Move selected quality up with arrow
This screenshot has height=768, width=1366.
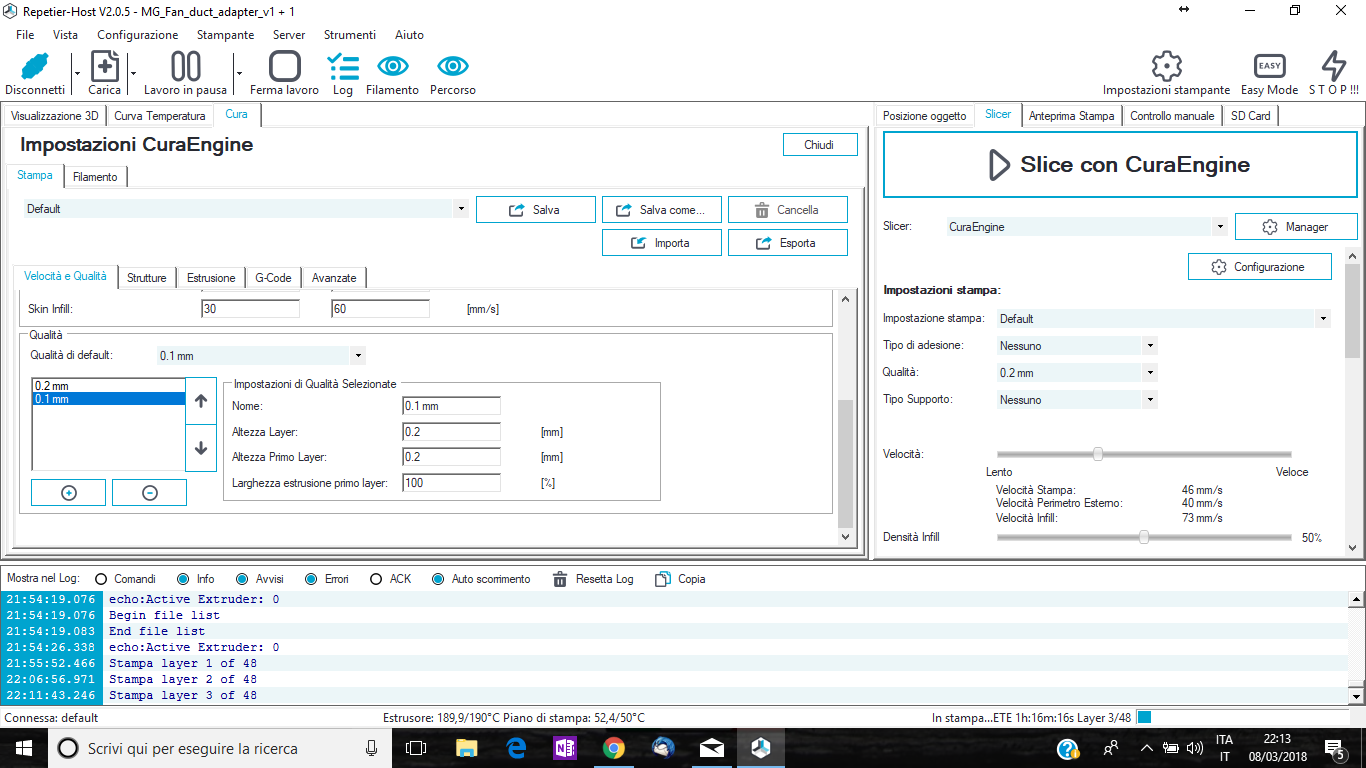(x=201, y=401)
